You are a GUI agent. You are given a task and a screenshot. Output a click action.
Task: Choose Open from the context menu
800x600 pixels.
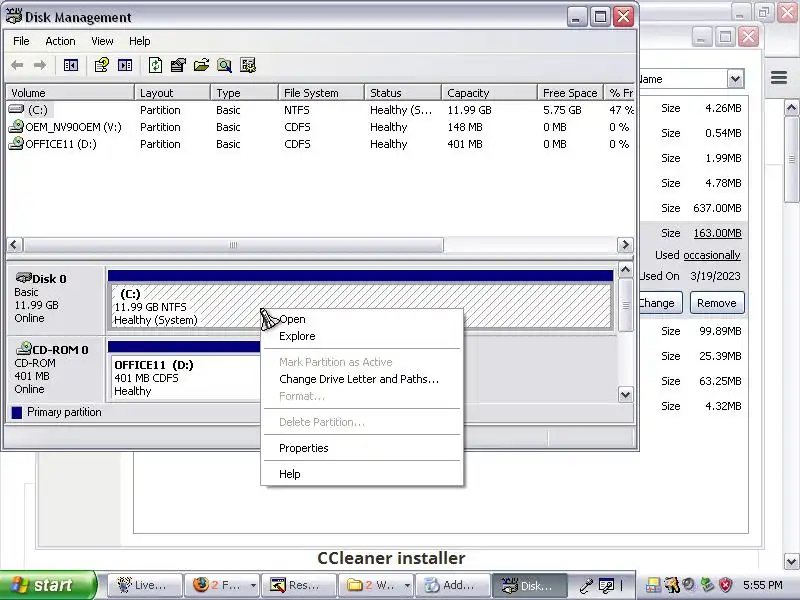362,319
